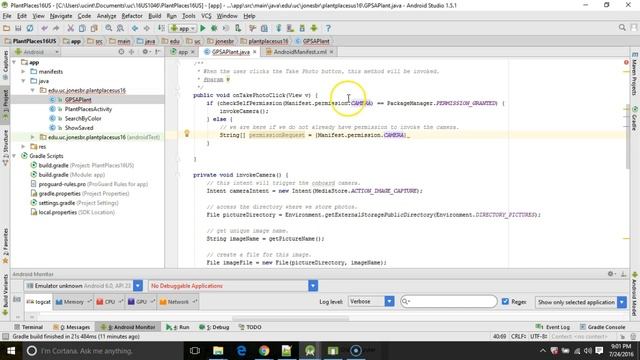Click the Make Project icon

(161, 28)
